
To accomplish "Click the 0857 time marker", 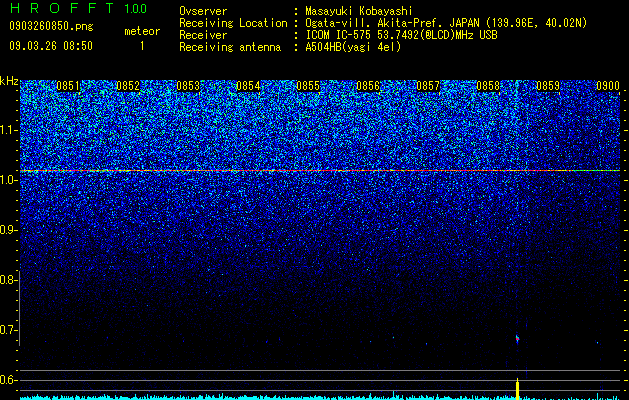I will [428, 86].
